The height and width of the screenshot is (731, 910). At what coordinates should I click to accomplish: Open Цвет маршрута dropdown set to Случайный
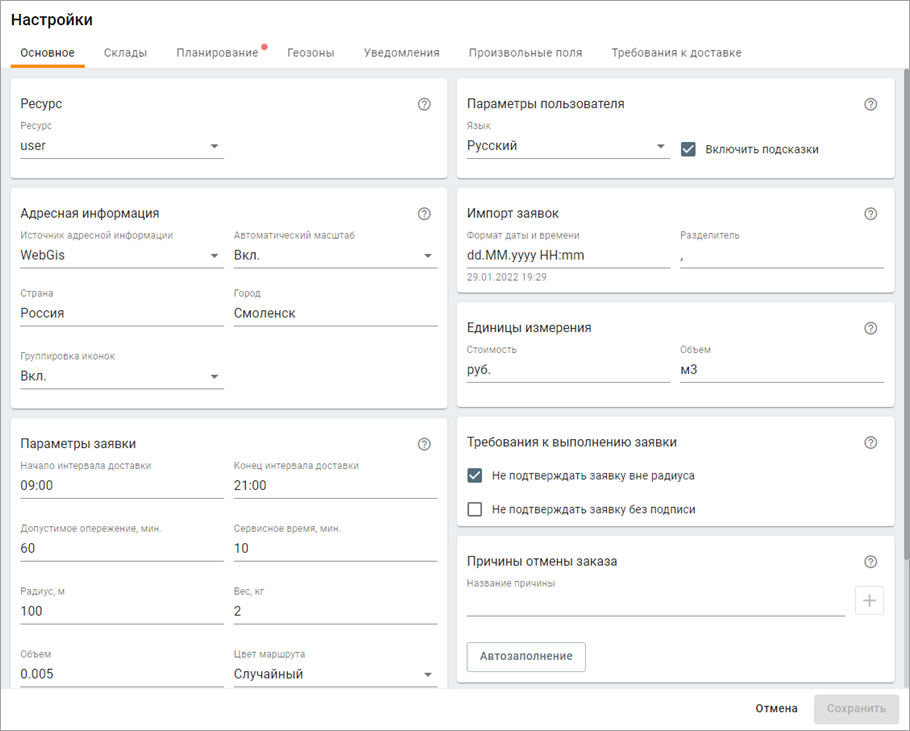[x=334, y=674]
